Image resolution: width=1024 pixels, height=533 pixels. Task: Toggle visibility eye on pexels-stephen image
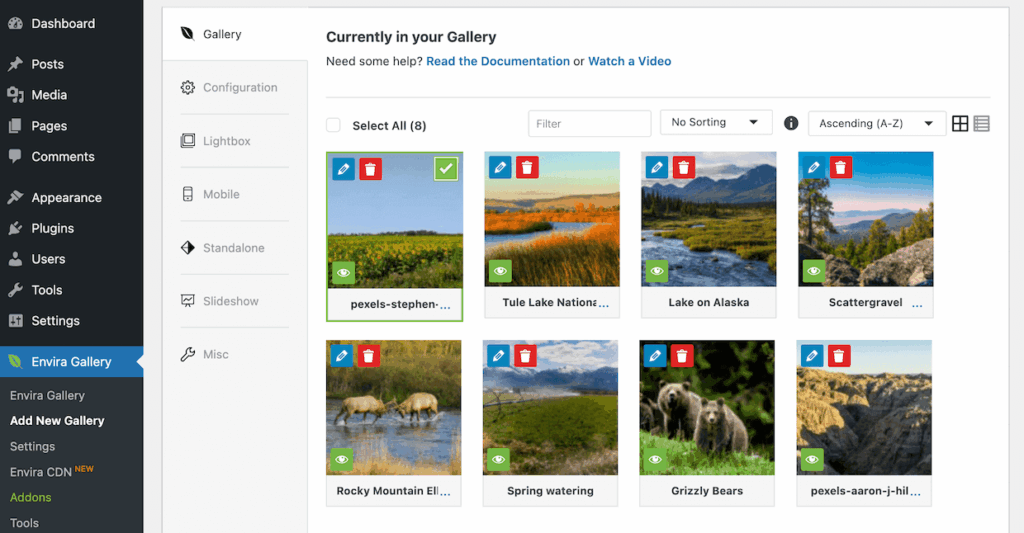tap(344, 272)
